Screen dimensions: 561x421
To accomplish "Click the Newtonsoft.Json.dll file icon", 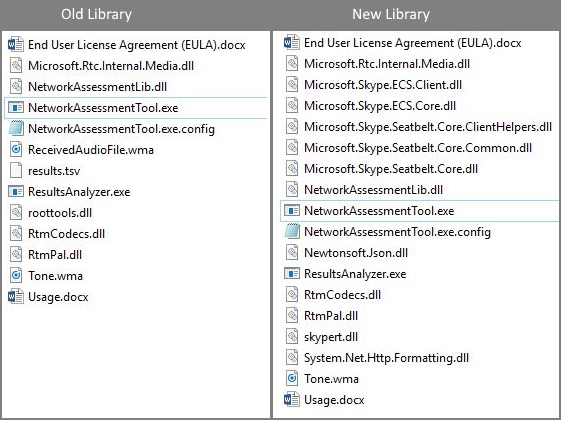I will point(292,253).
